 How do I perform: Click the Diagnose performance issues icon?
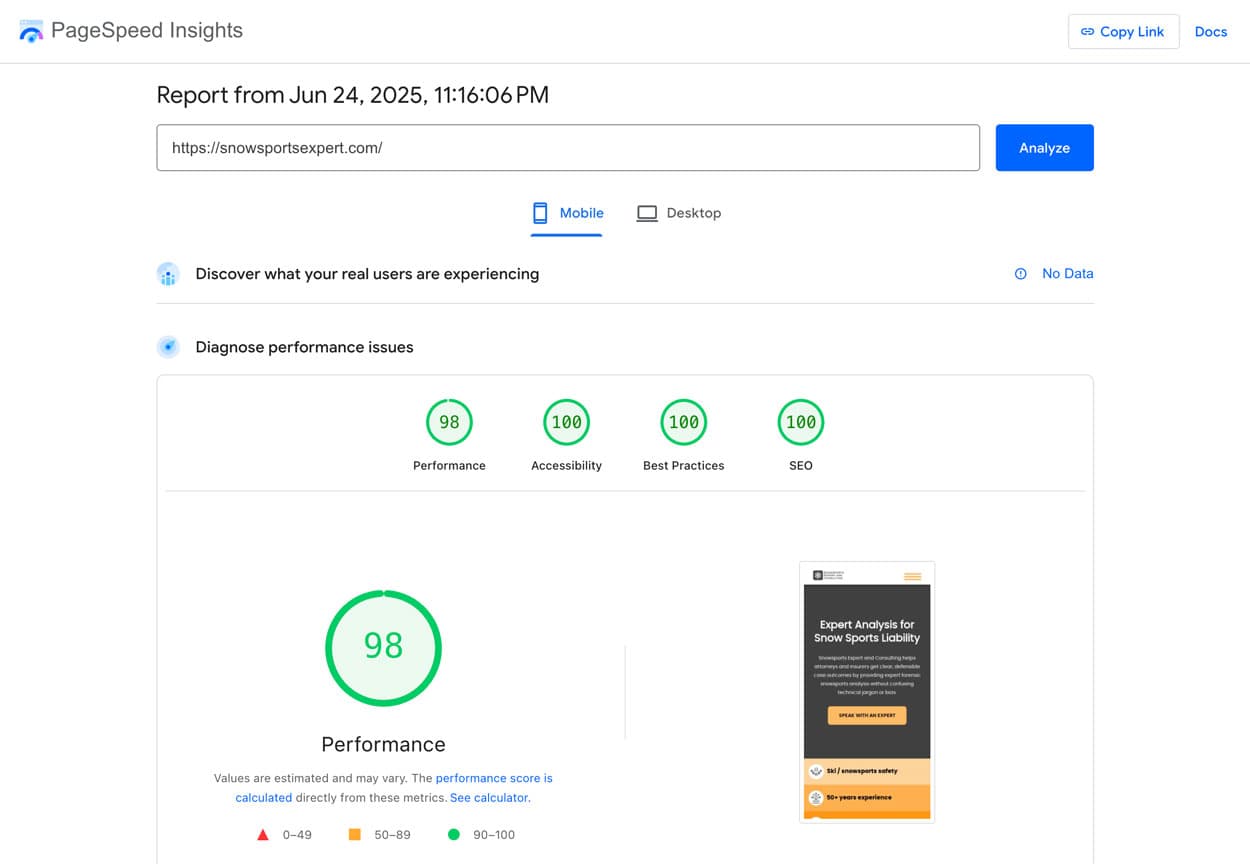[x=168, y=347]
